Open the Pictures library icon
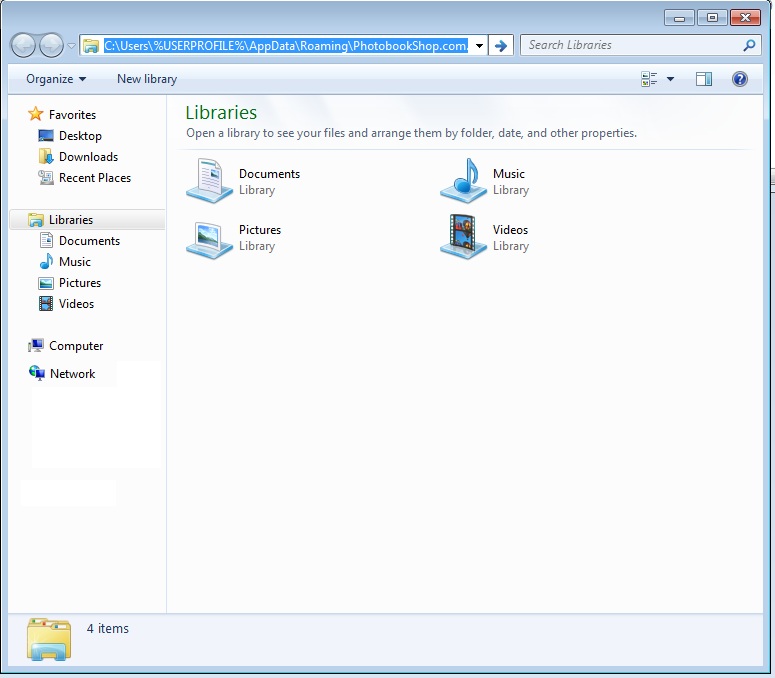 point(210,237)
